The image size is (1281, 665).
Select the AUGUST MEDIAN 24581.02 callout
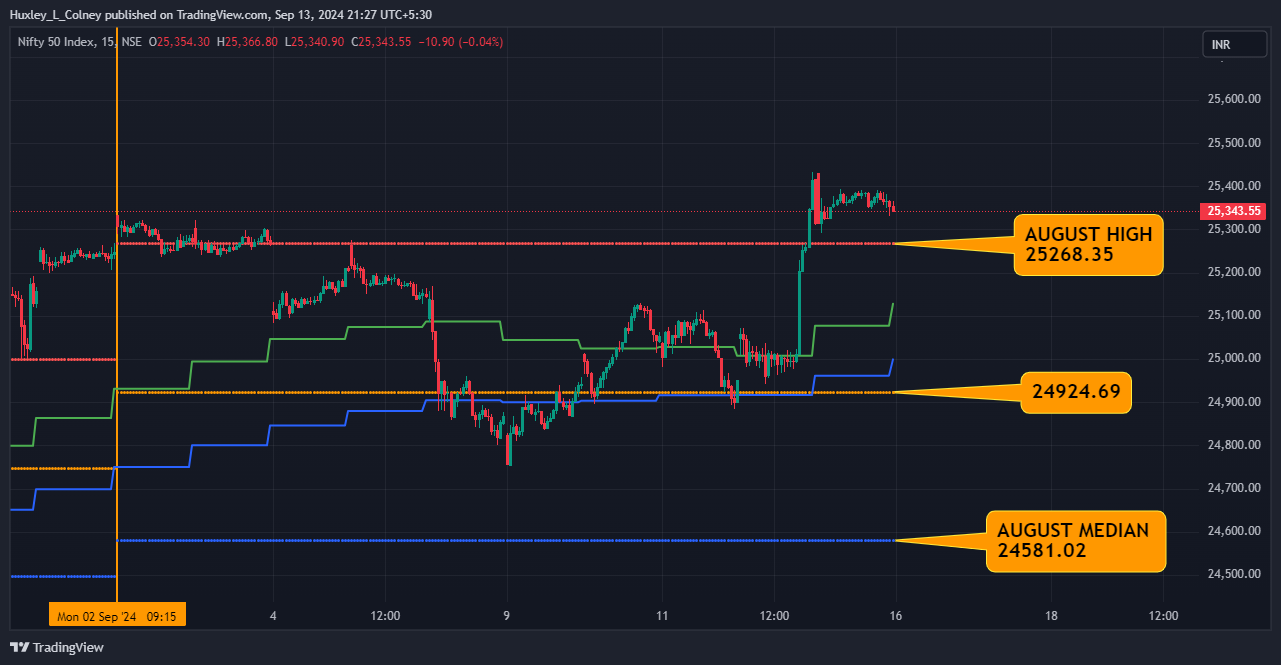click(1075, 540)
